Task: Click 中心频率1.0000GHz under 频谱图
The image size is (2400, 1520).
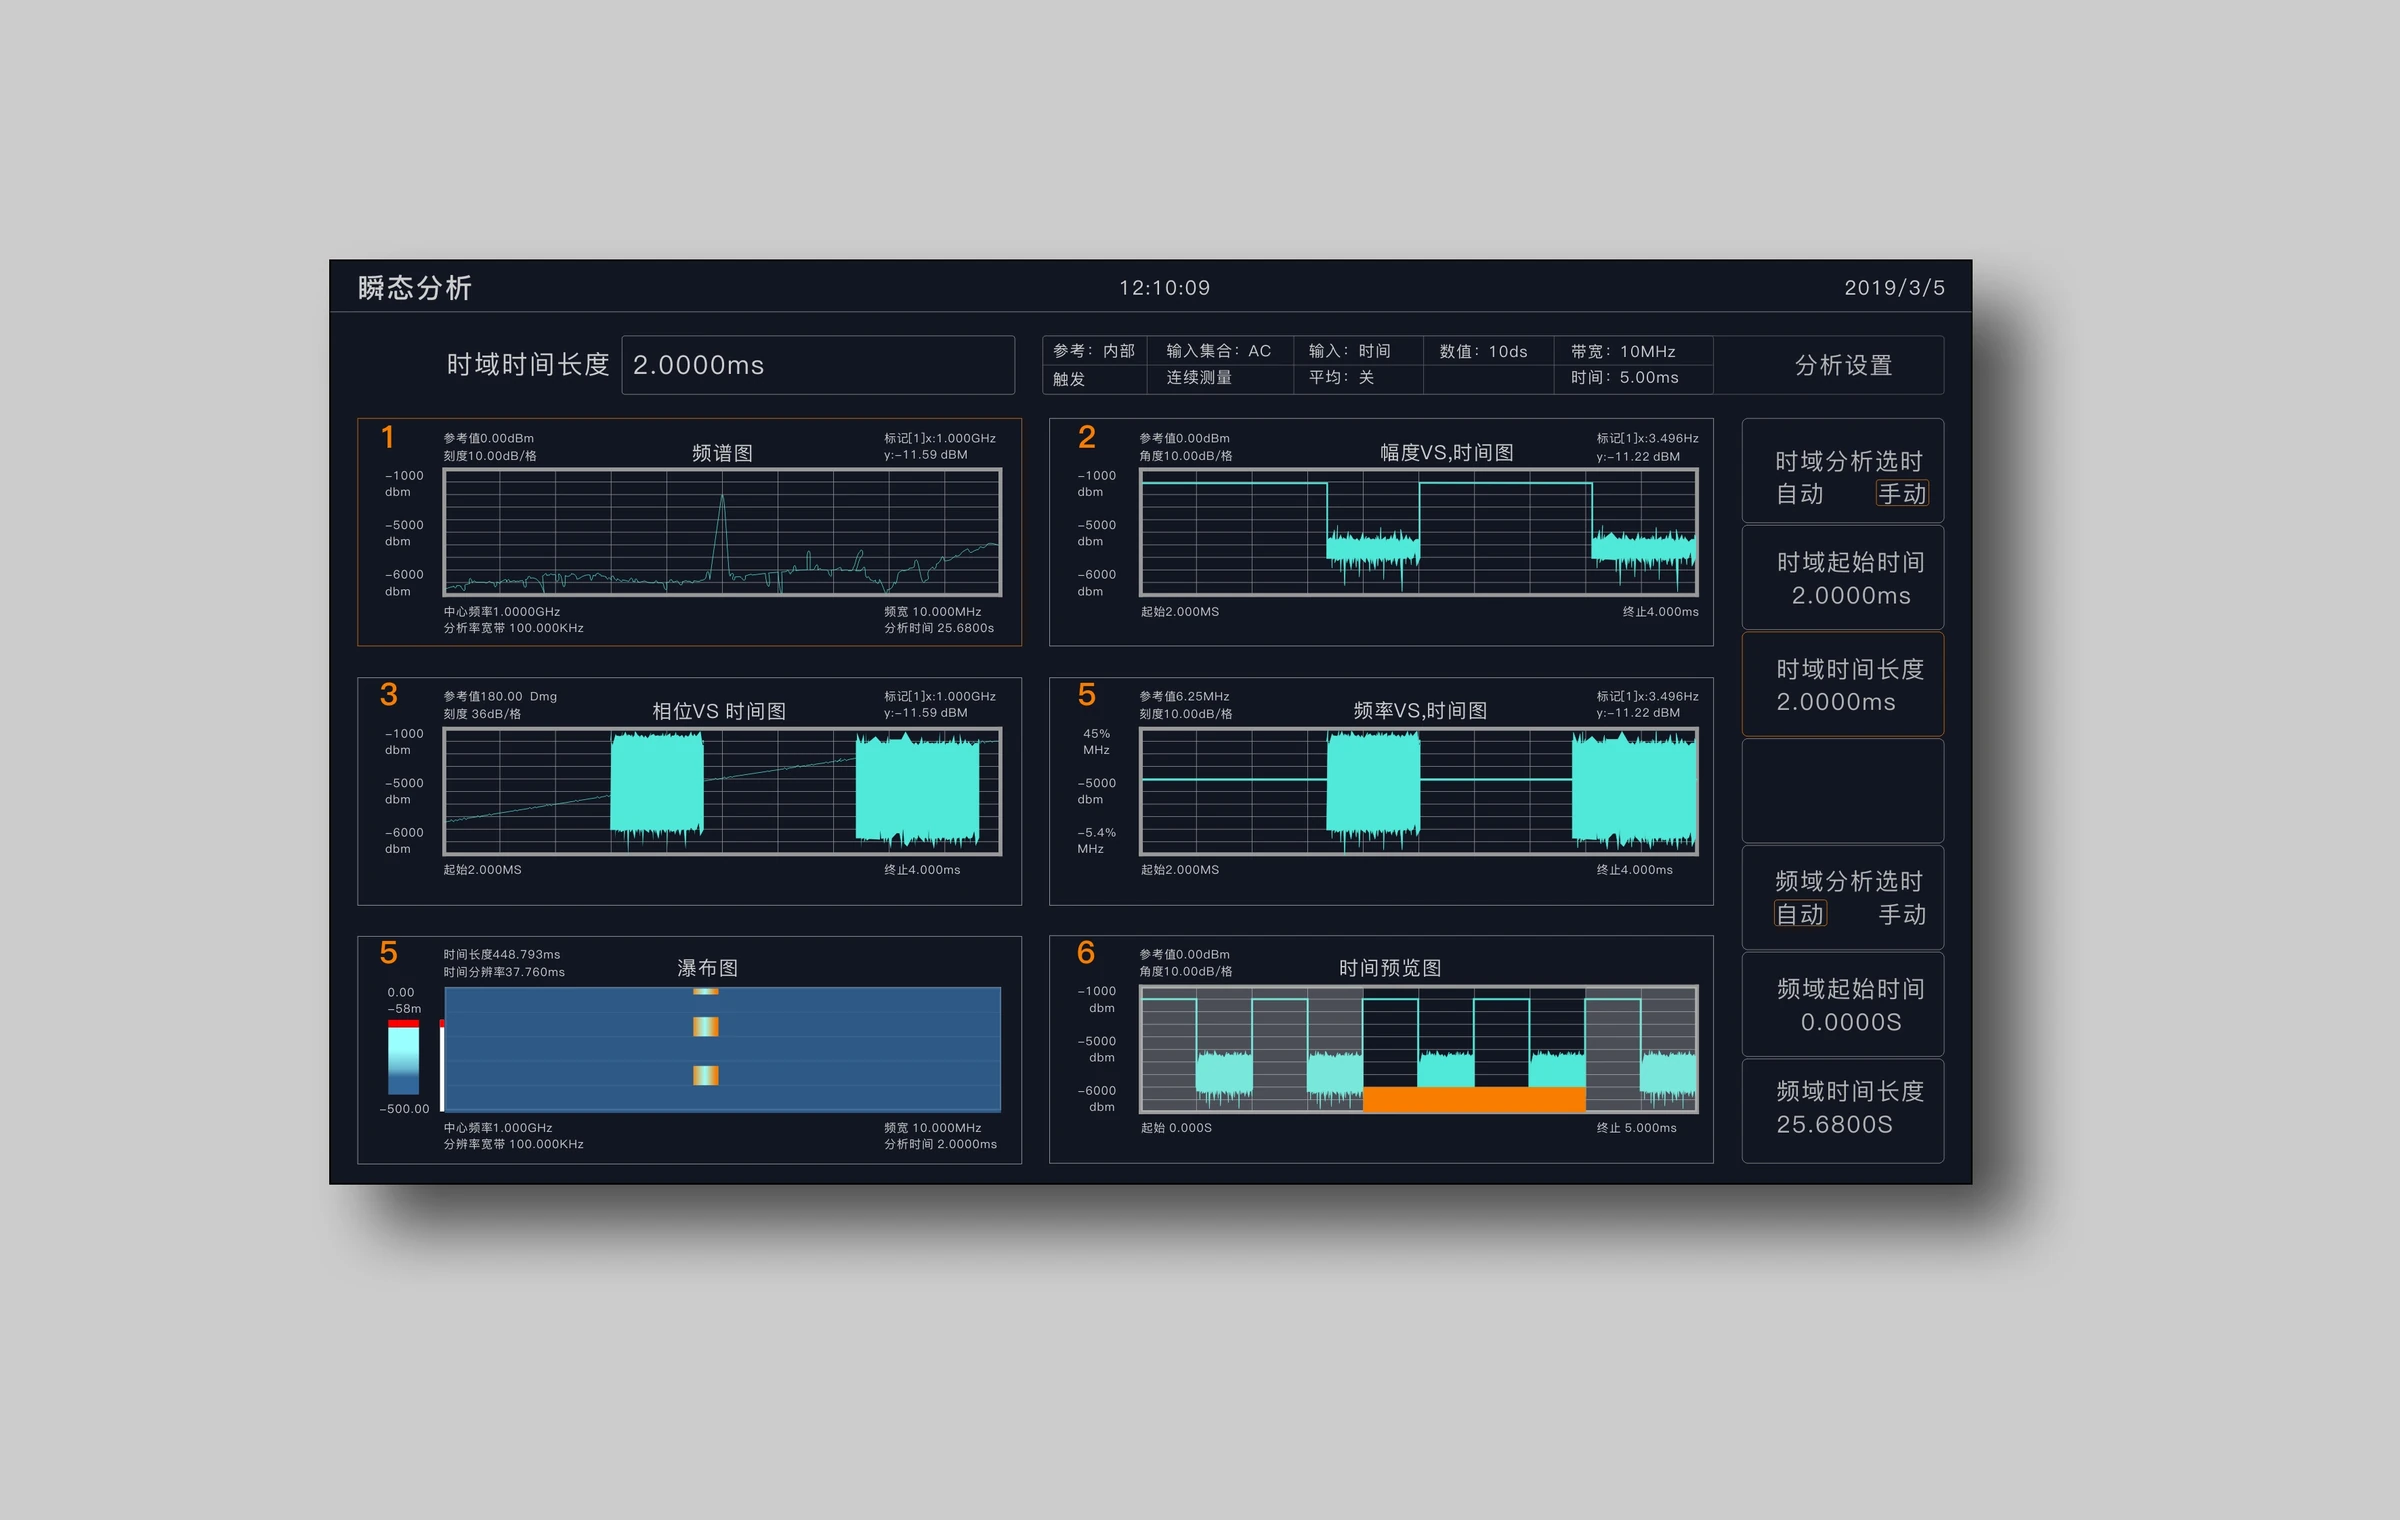Action: (502, 612)
